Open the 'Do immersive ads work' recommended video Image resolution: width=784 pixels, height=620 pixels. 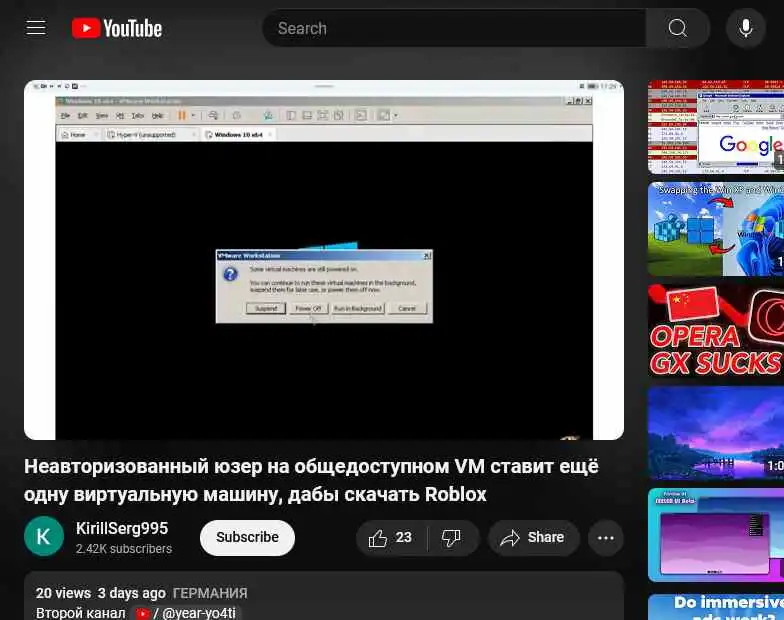pos(716,607)
